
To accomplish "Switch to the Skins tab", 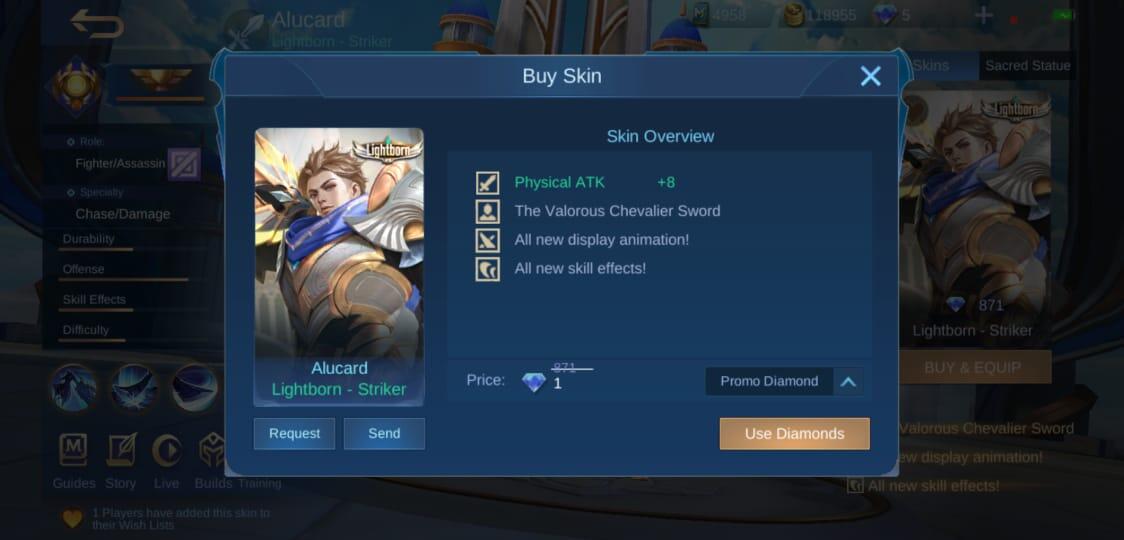I will coord(930,66).
